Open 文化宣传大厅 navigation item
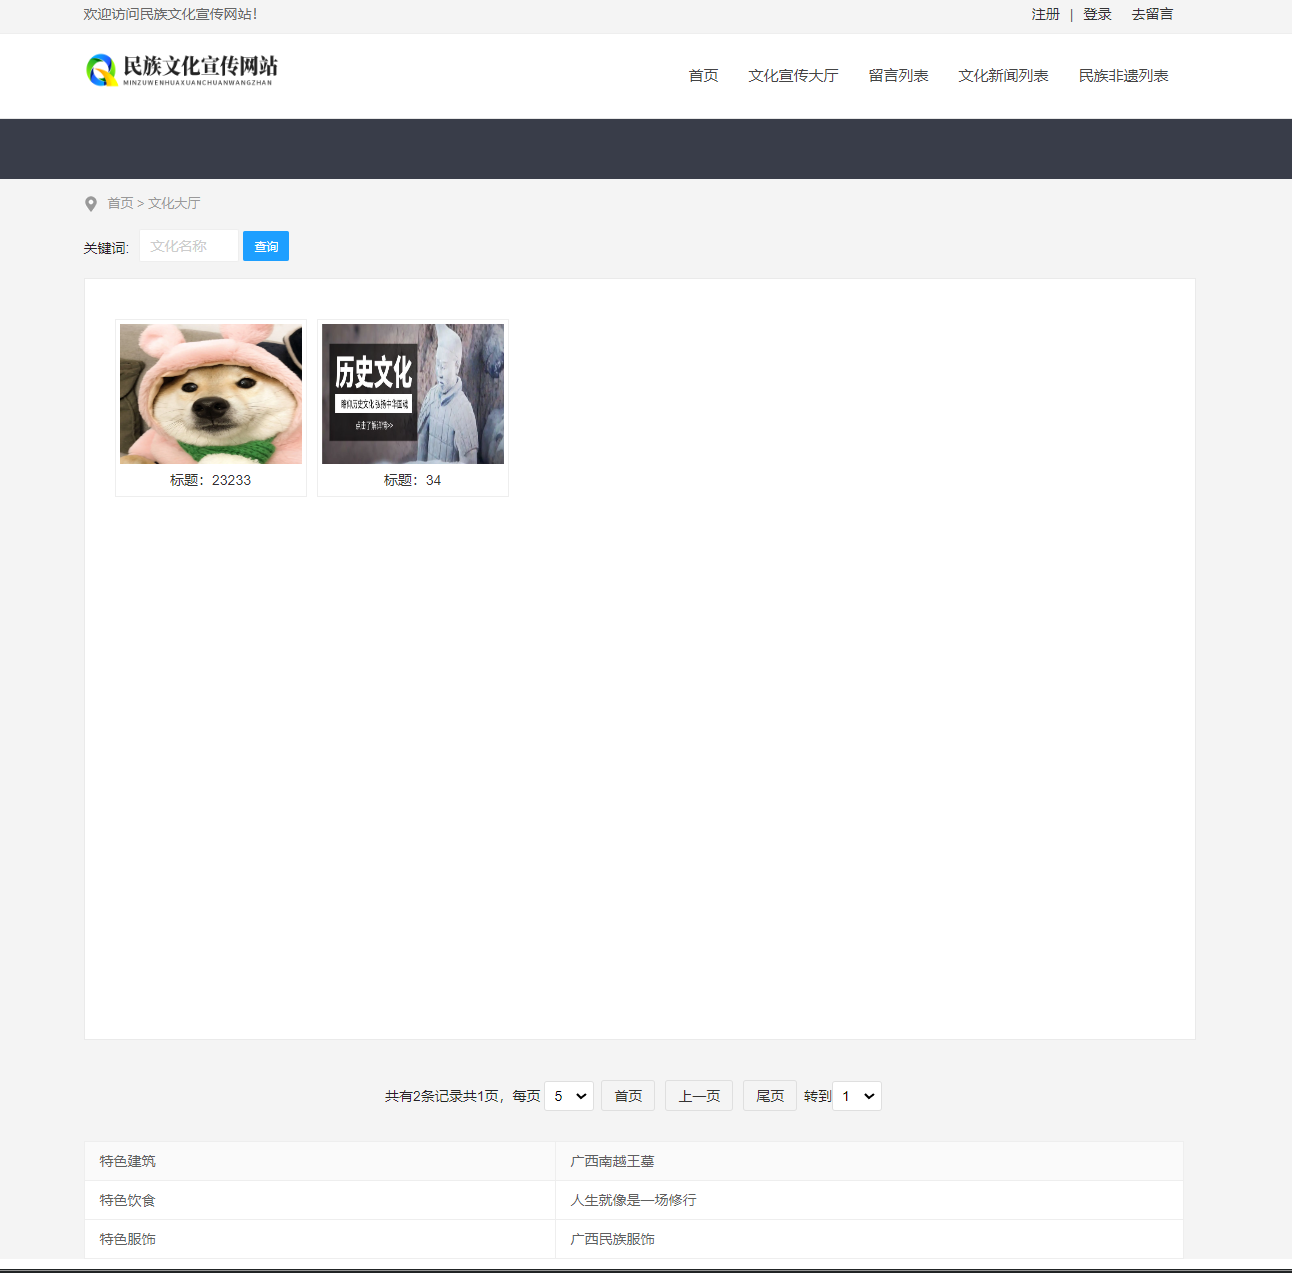Image resolution: width=1292 pixels, height=1273 pixels. coord(793,76)
